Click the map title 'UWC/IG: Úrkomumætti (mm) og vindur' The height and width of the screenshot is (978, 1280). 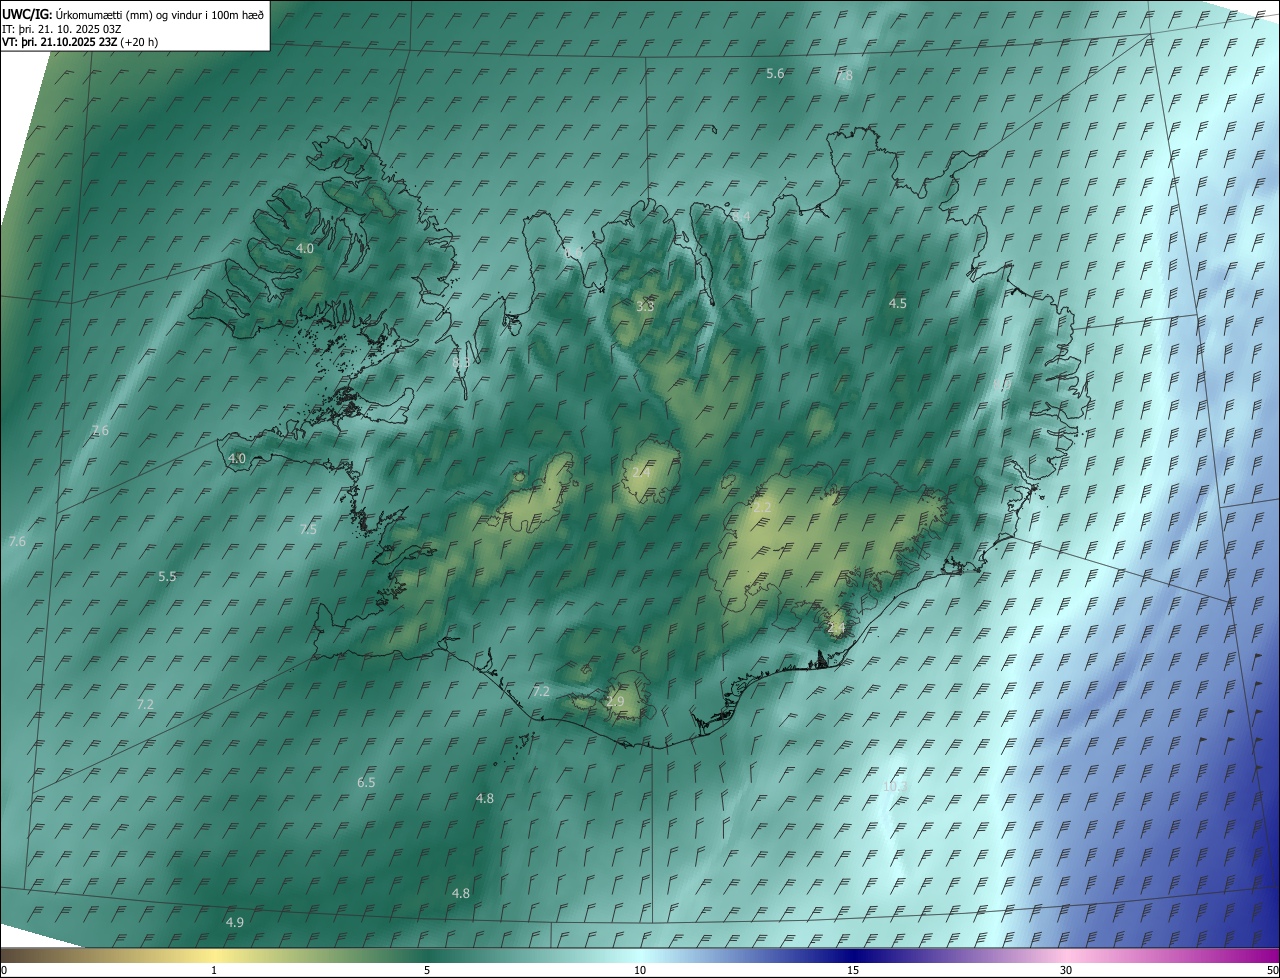[133, 14]
